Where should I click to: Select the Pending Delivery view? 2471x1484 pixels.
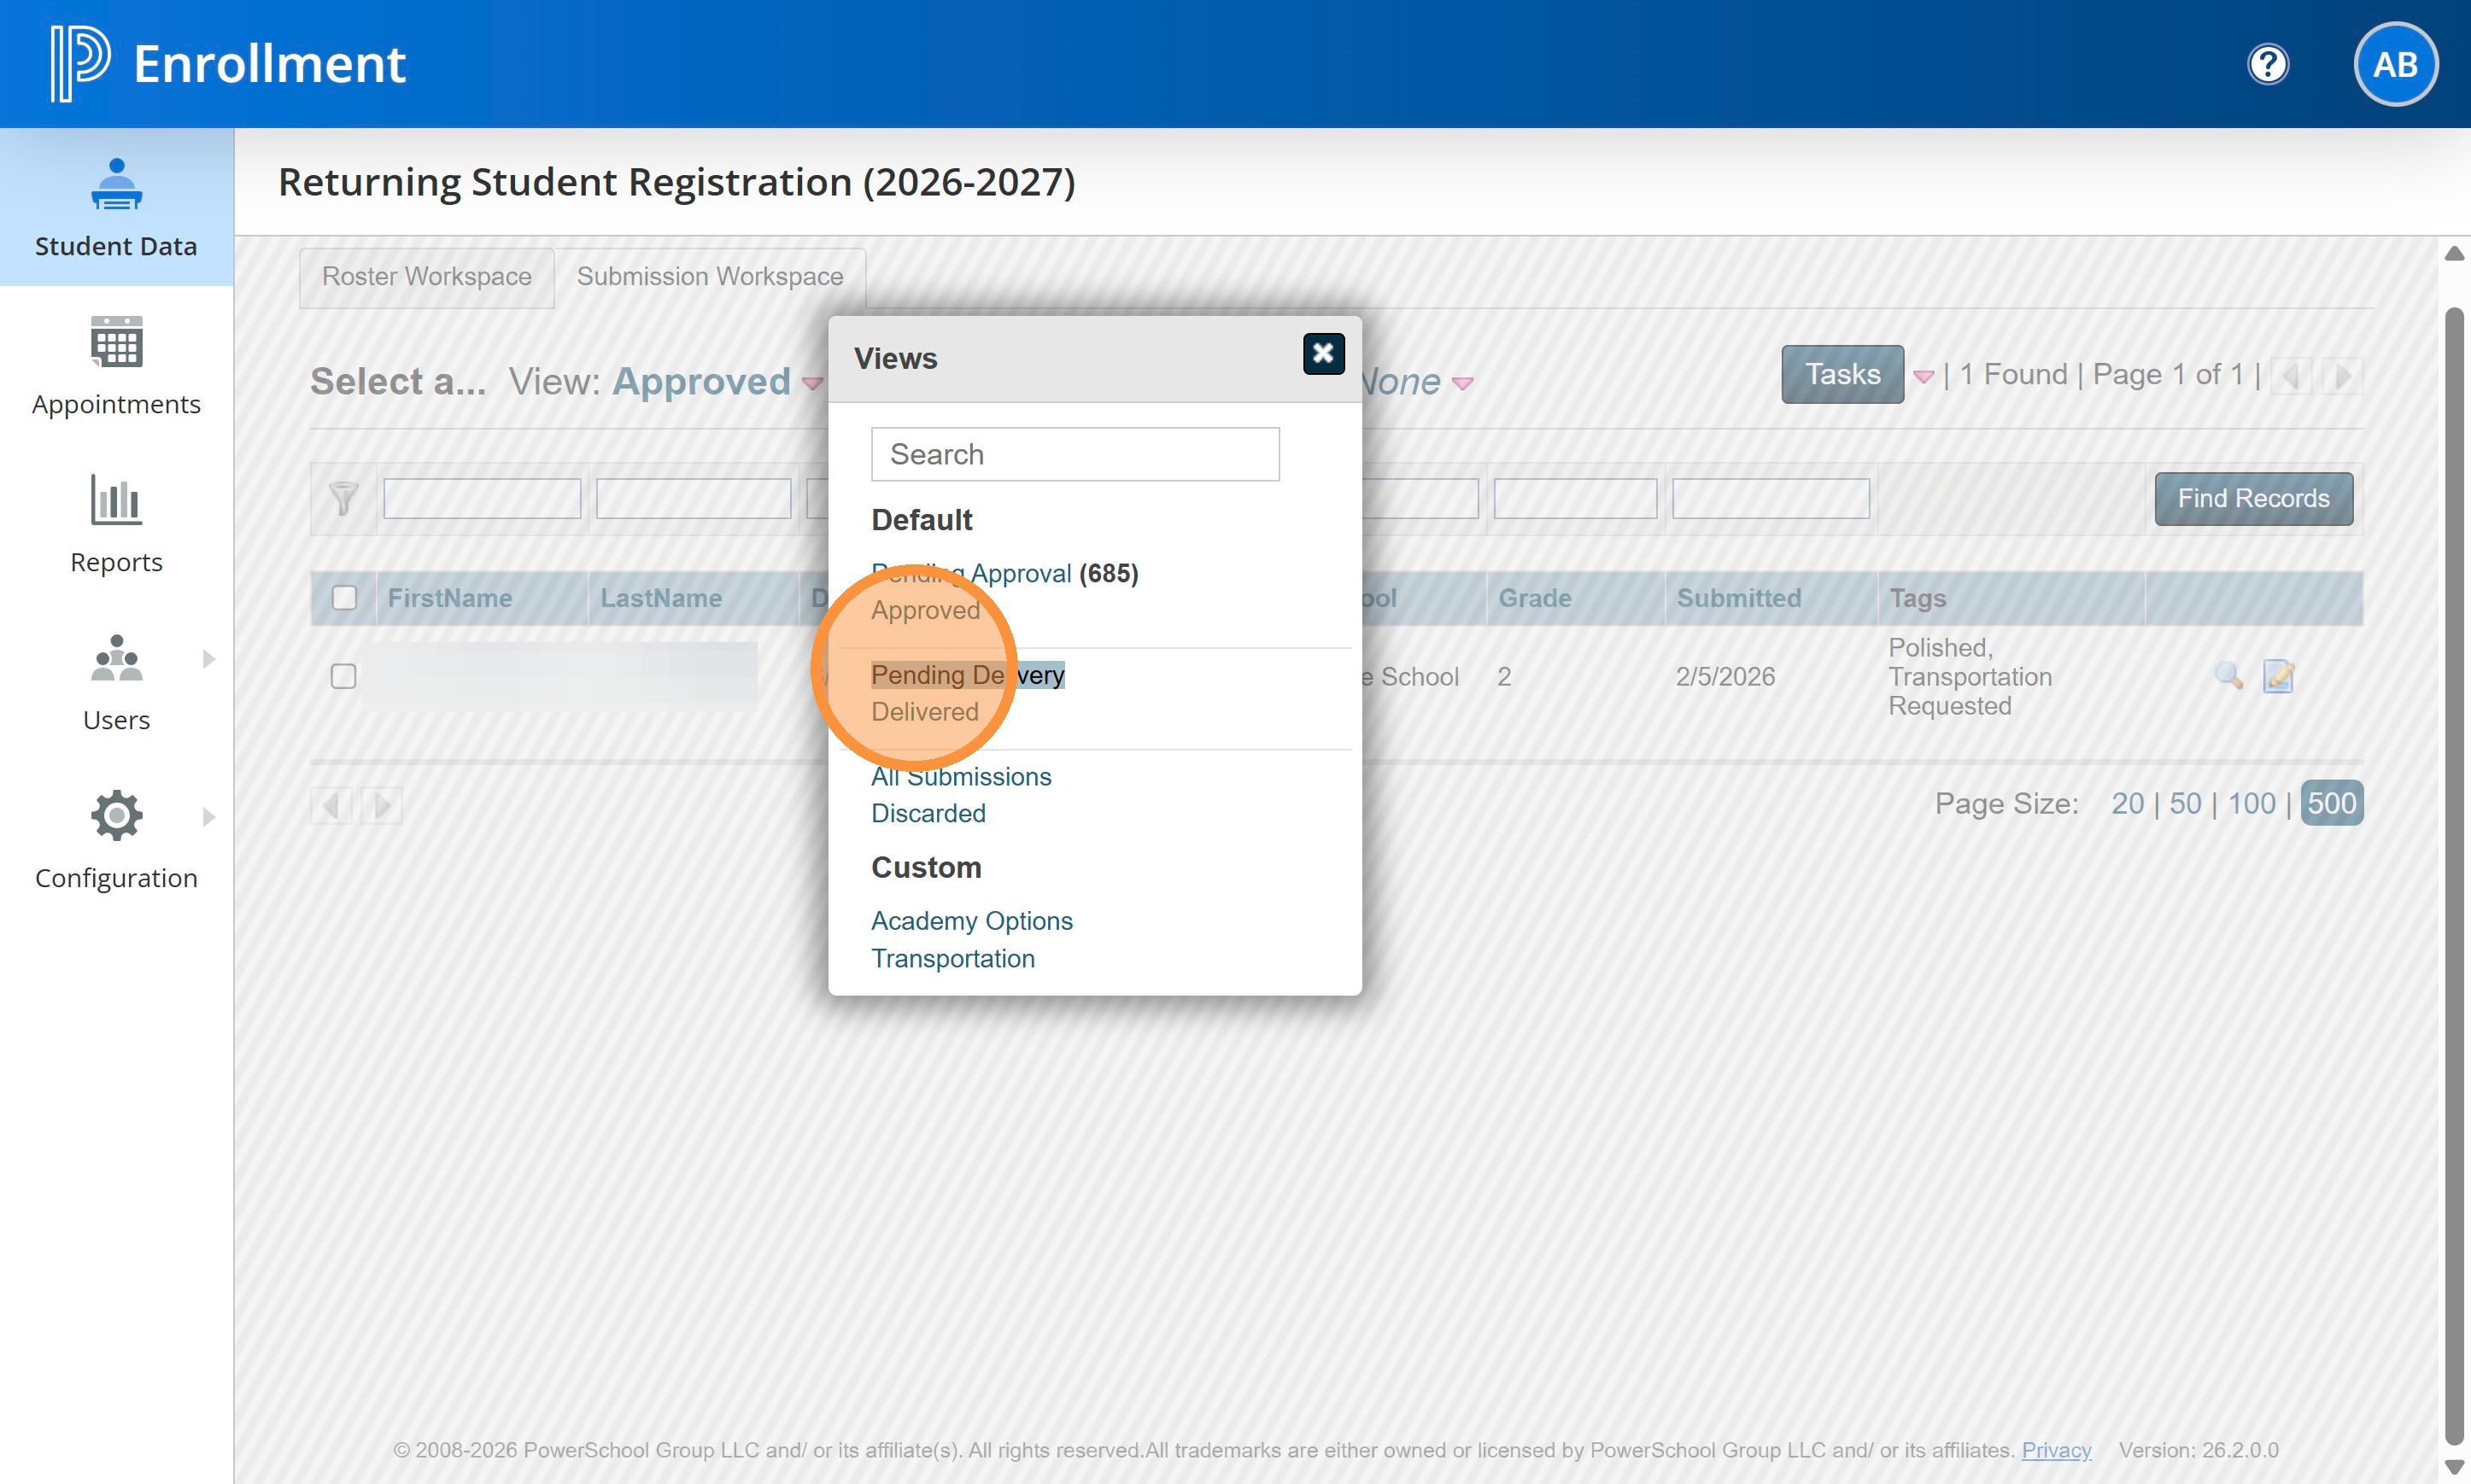click(966, 675)
